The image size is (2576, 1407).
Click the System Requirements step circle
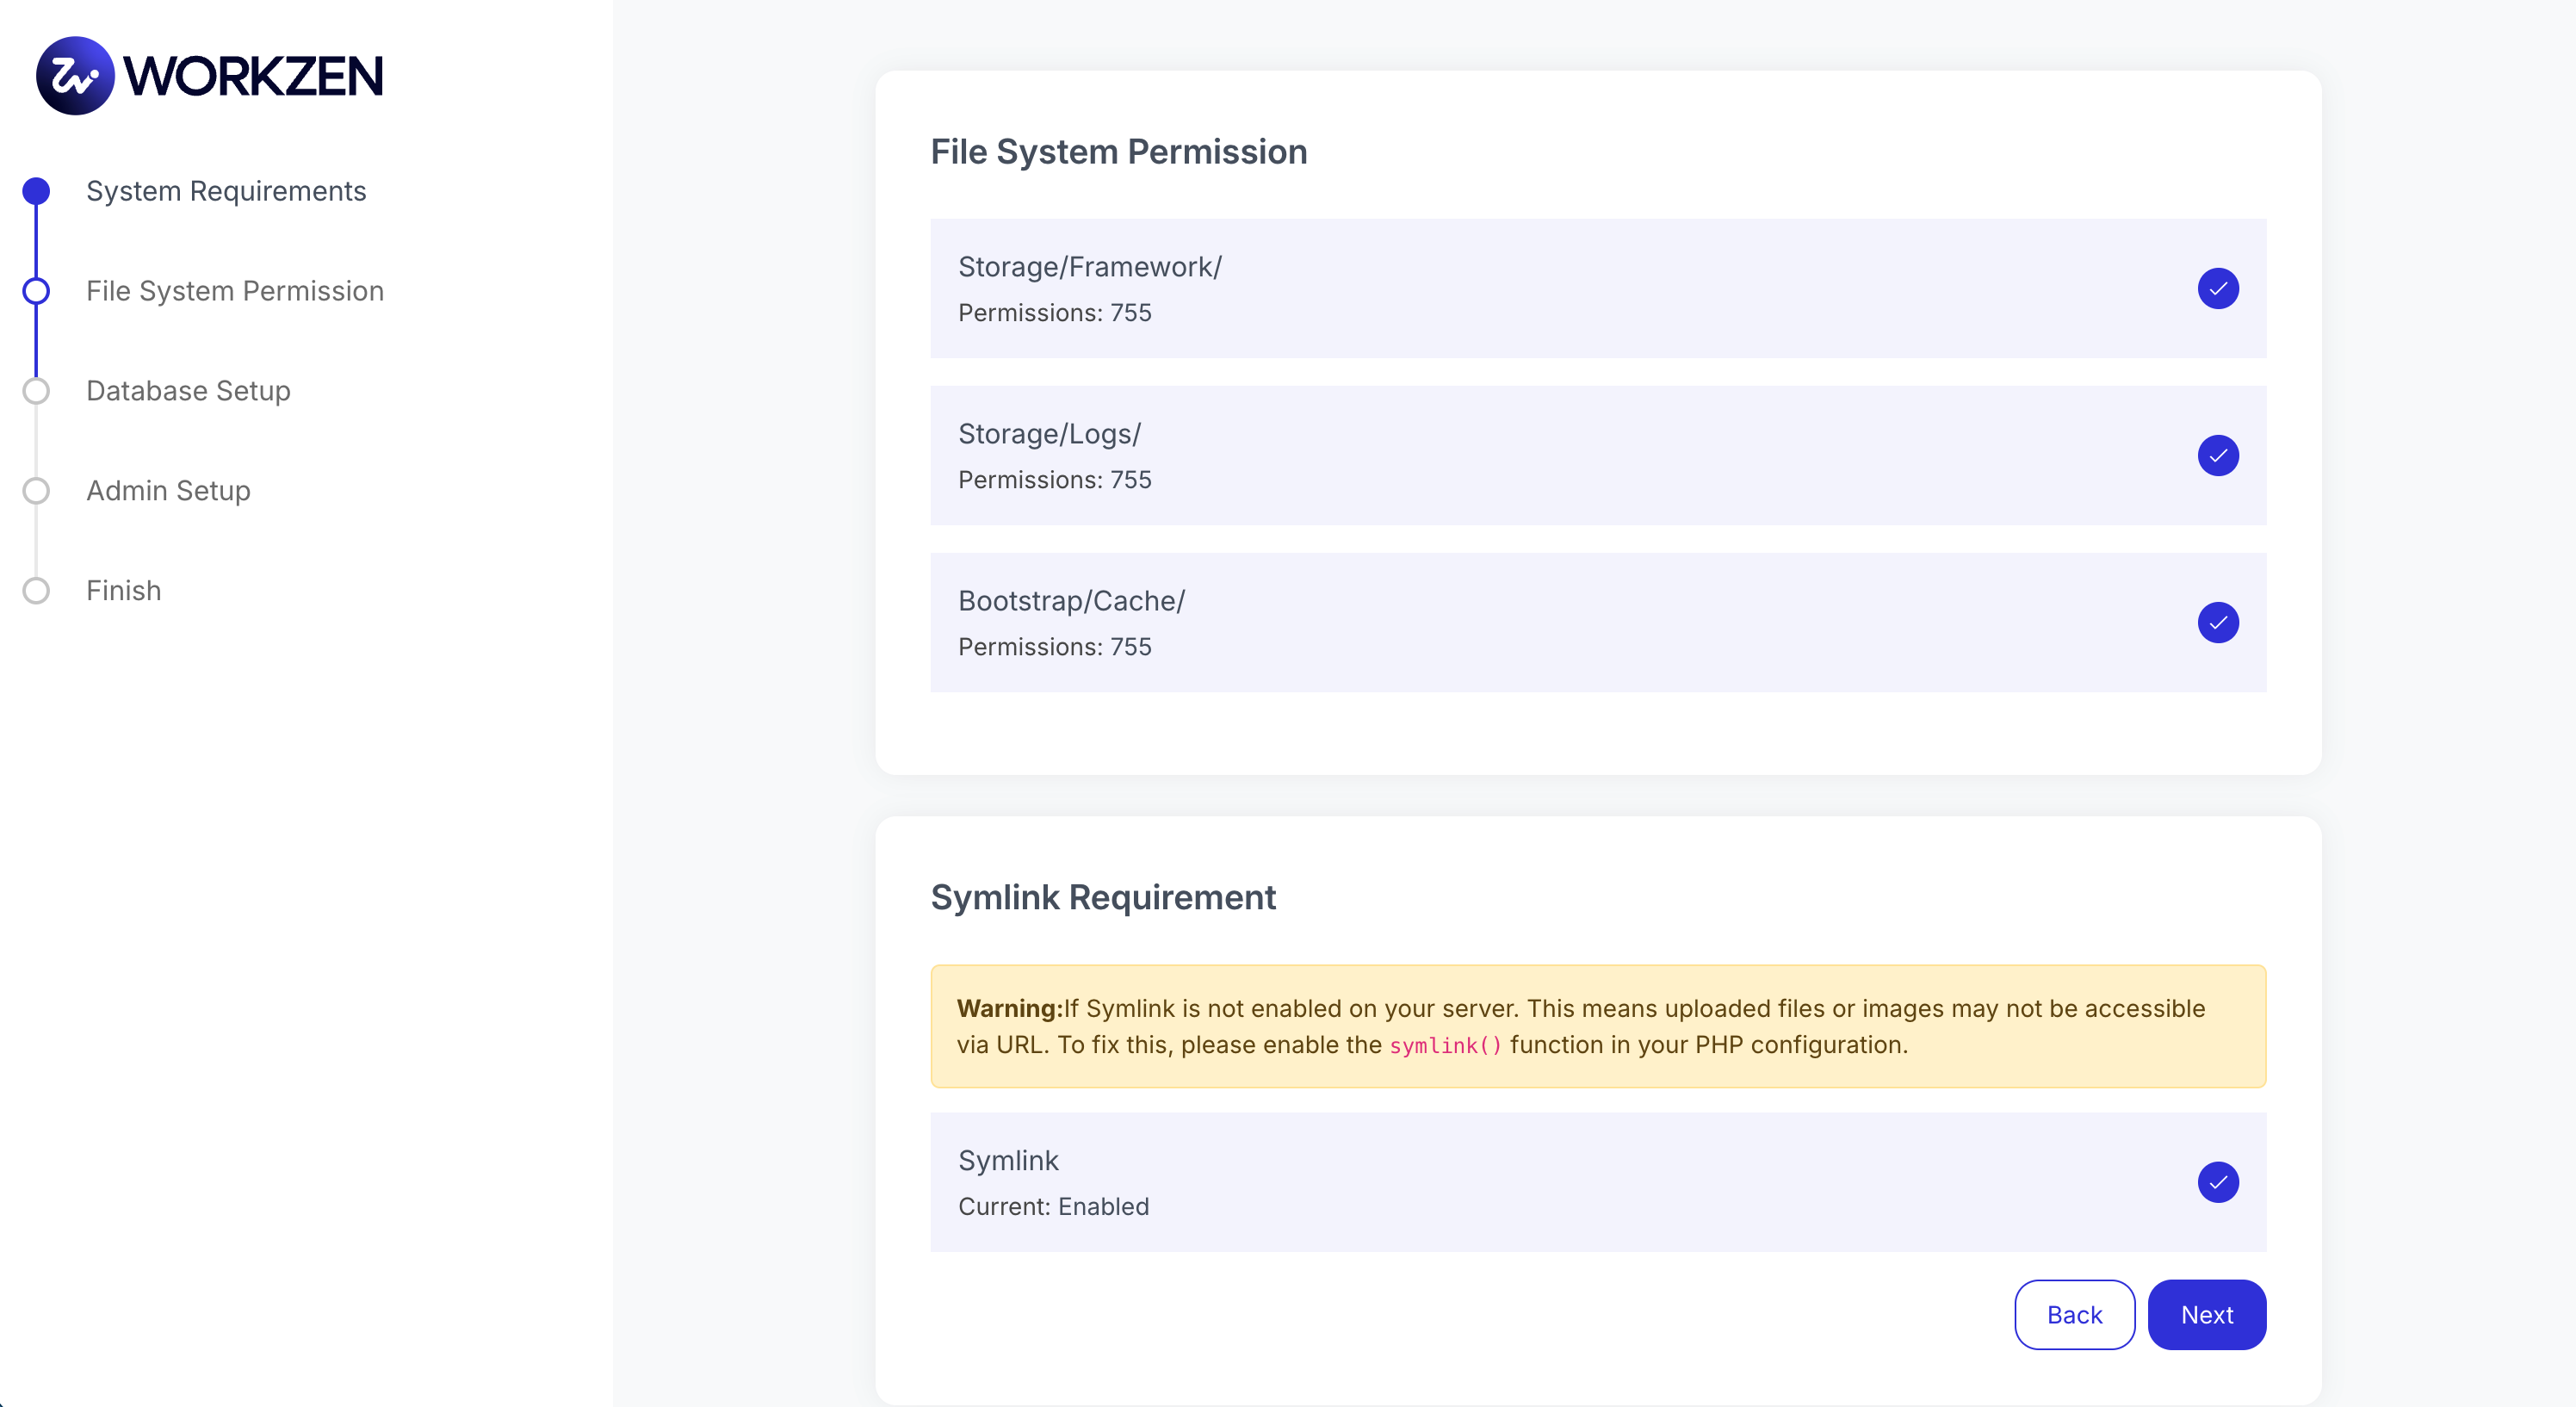tap(36, 191)
